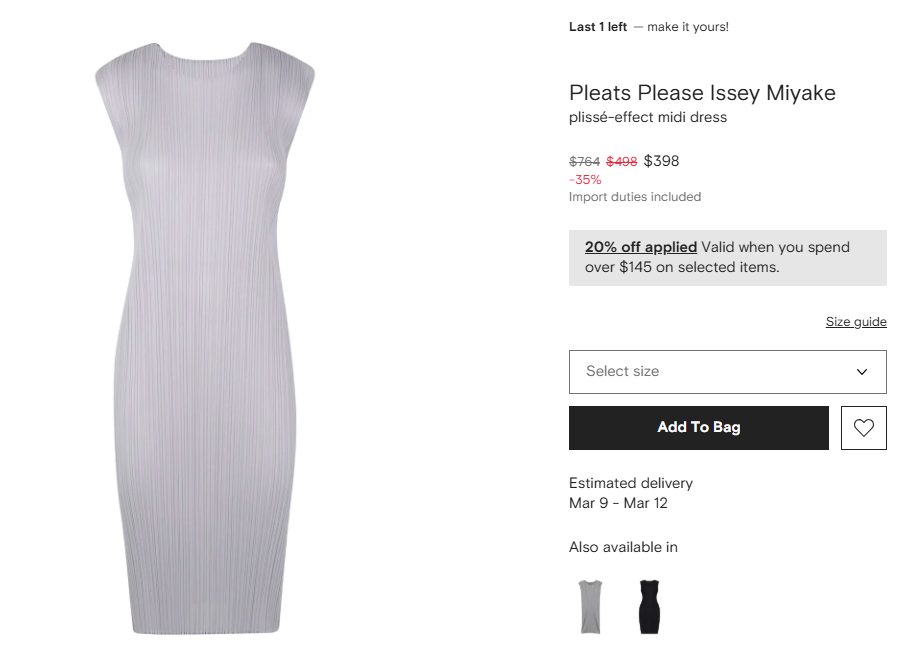Viewport: 907px width, 652px height.
Task: Click the "Last 1 left" stock notice
Action: click(598, 27)
